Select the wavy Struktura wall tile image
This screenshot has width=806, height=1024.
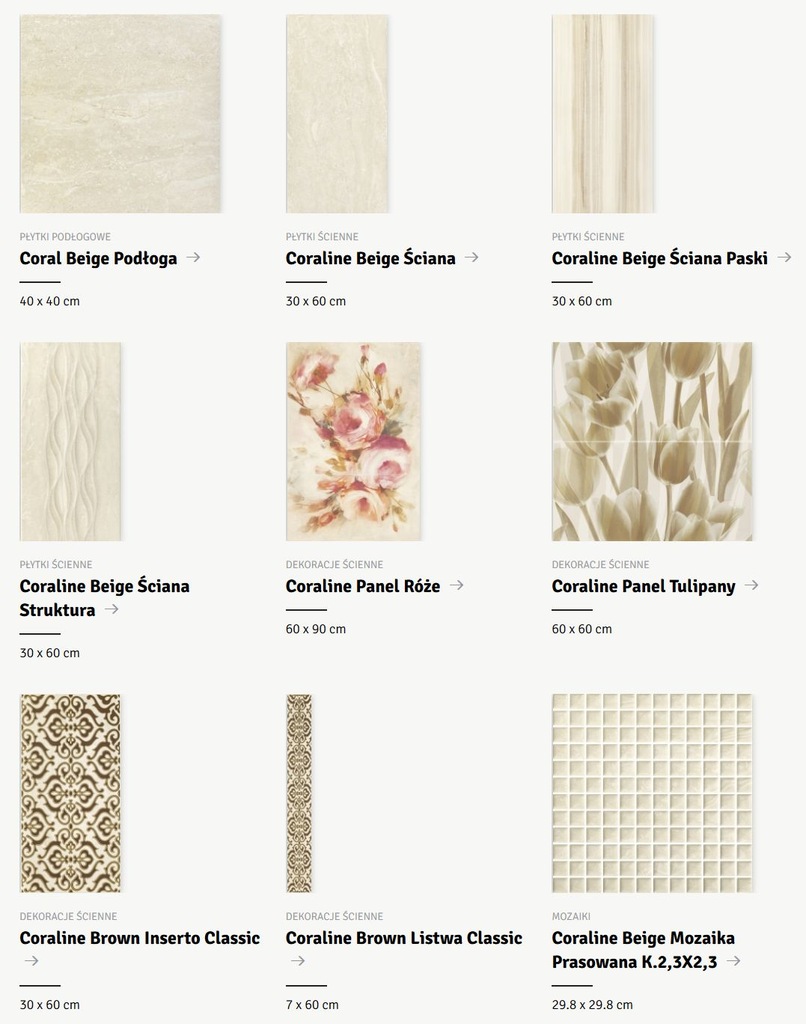(71, 441)
